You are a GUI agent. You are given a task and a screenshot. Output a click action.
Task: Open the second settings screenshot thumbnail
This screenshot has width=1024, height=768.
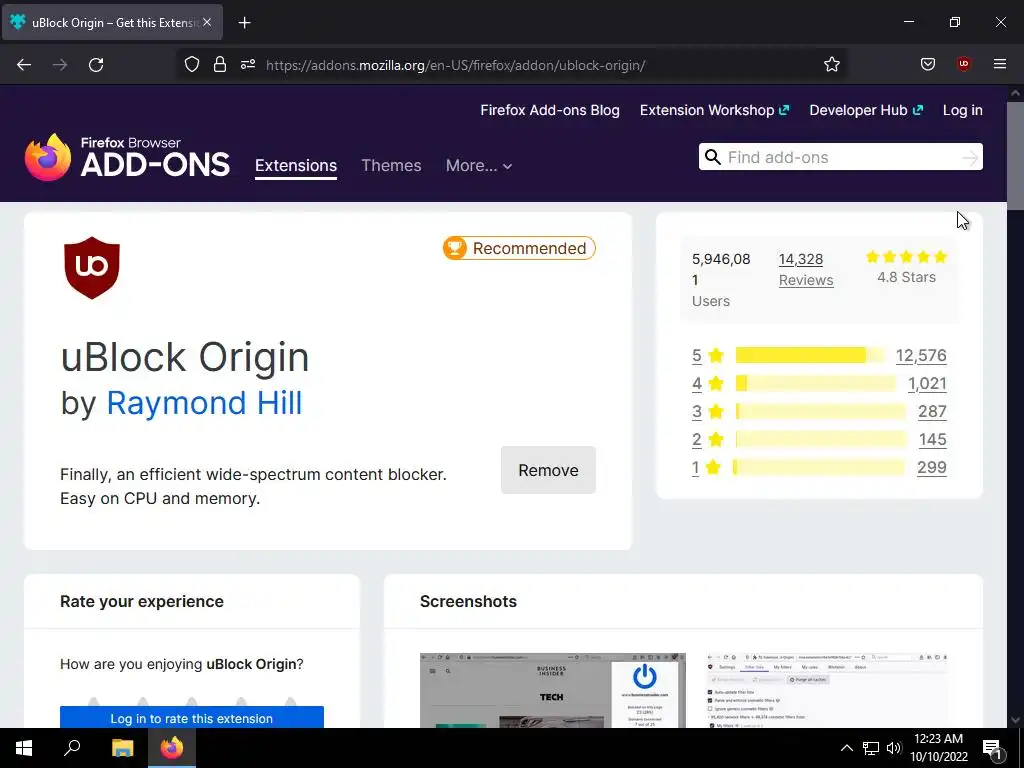point(827,690)
